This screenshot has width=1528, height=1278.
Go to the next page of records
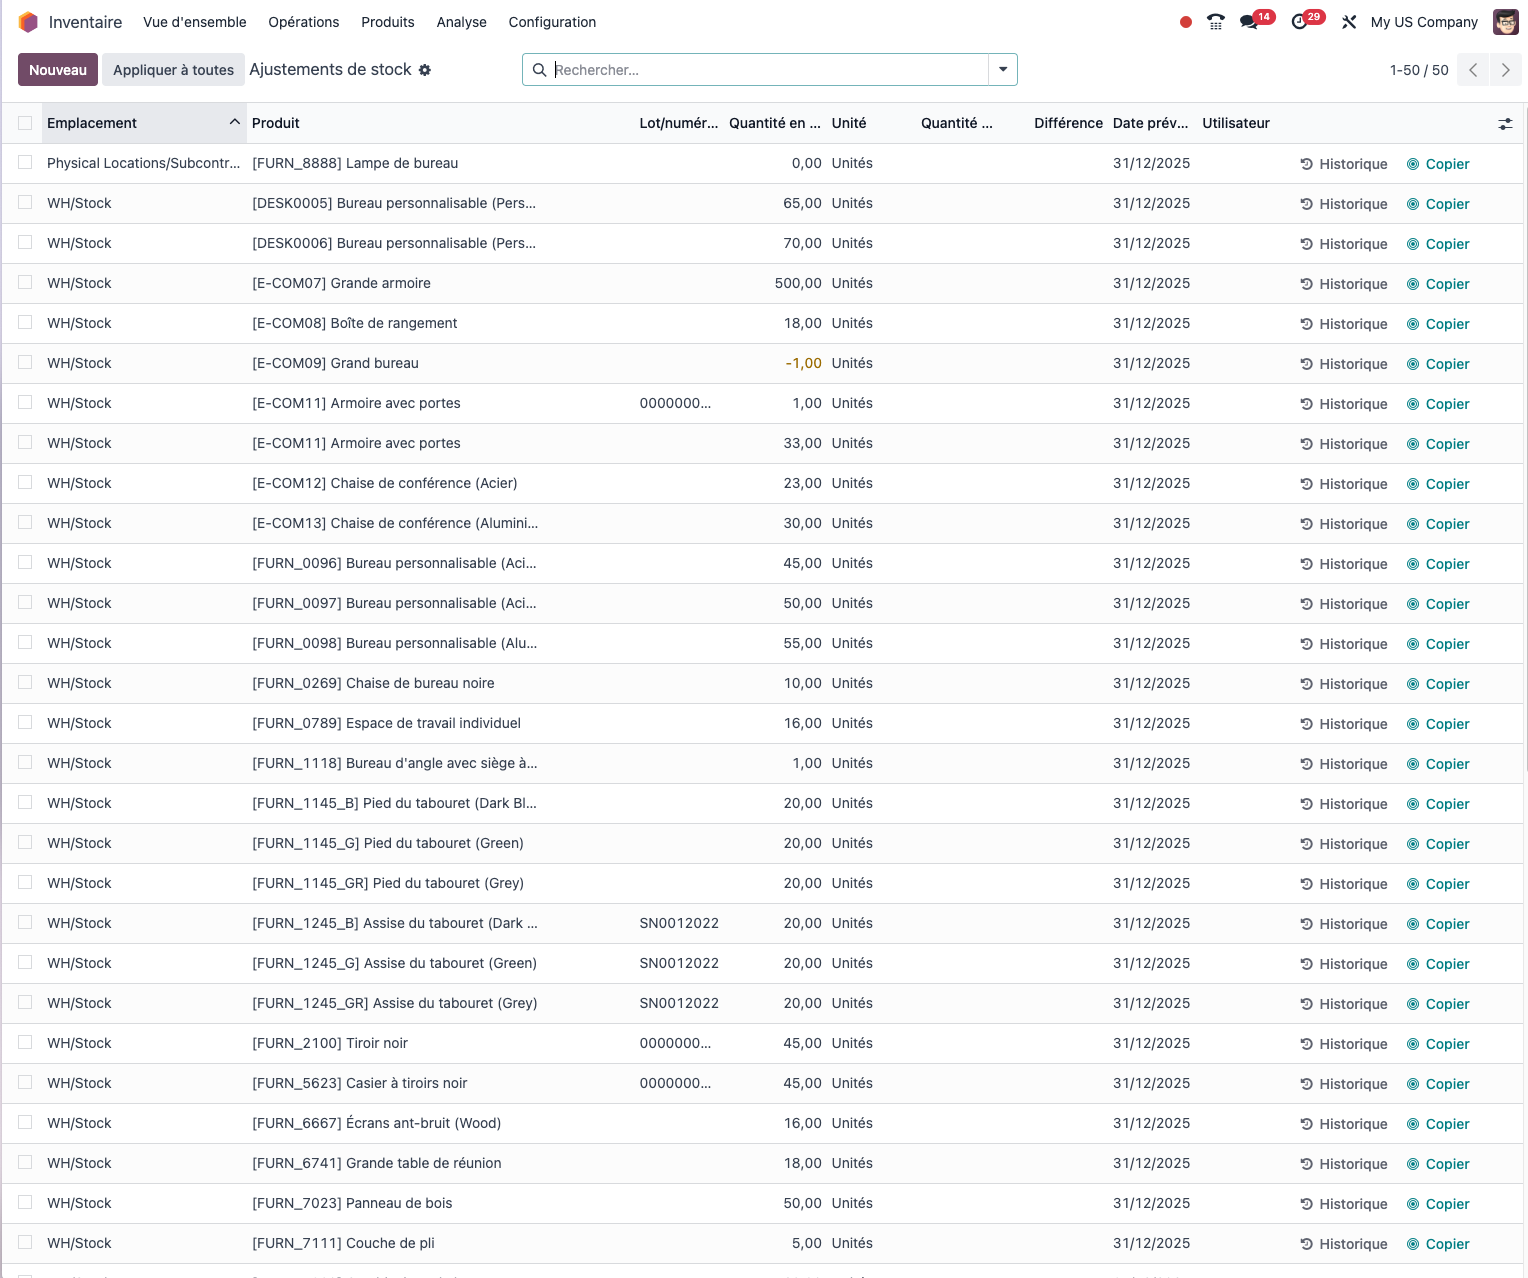1505,70
